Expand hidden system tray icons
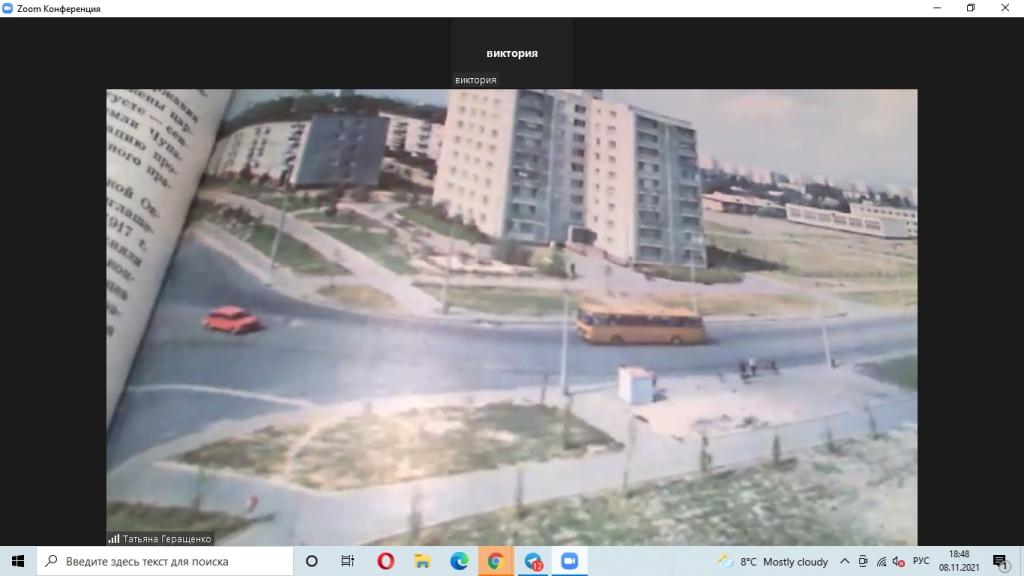 pos(845,561)
